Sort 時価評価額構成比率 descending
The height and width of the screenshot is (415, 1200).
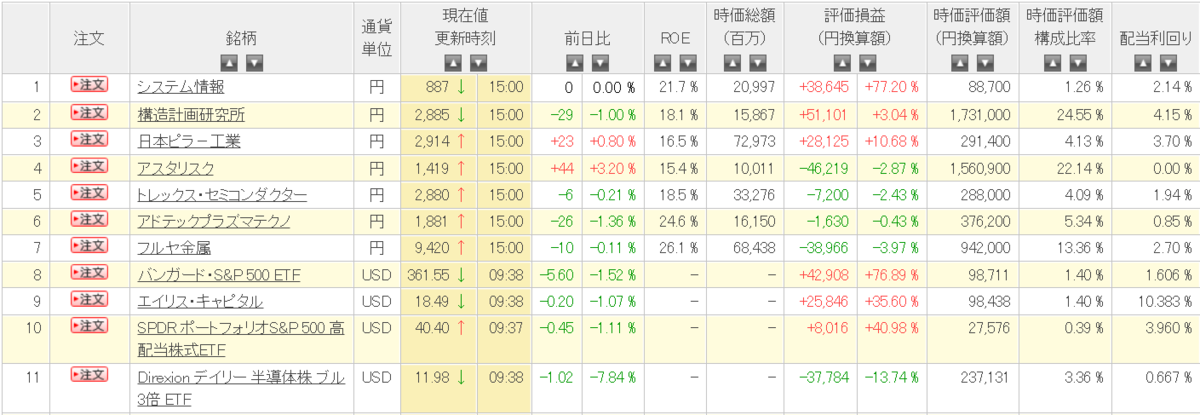pyautogui.click(x=1078, y=63)
